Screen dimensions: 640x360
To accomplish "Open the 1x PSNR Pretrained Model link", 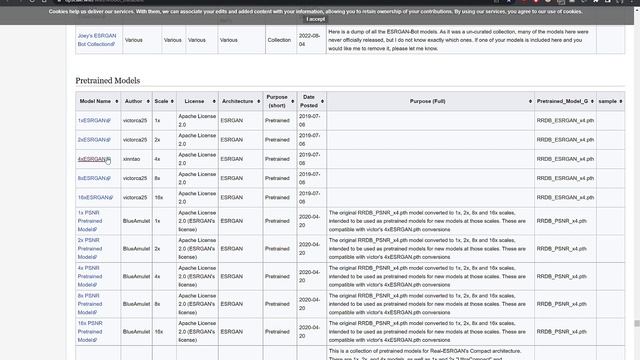I will (x=90, y=221).
